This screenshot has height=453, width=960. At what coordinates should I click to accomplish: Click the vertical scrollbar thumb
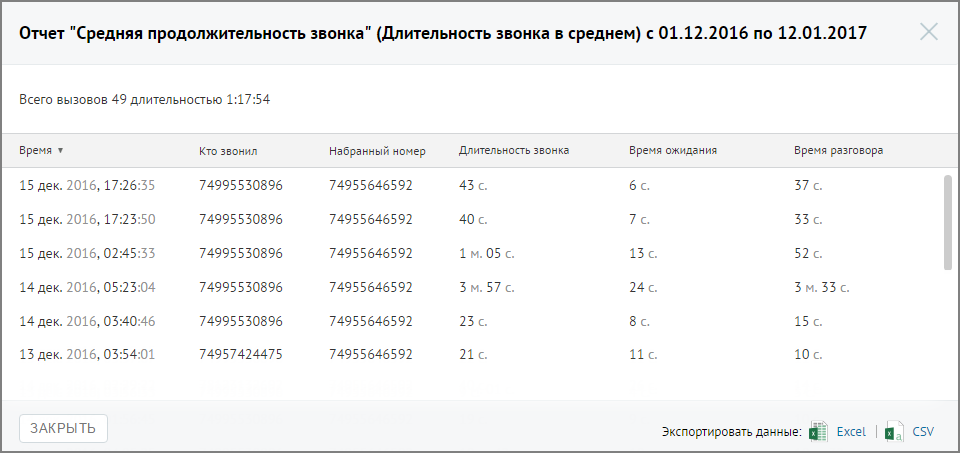coord(947,222)
